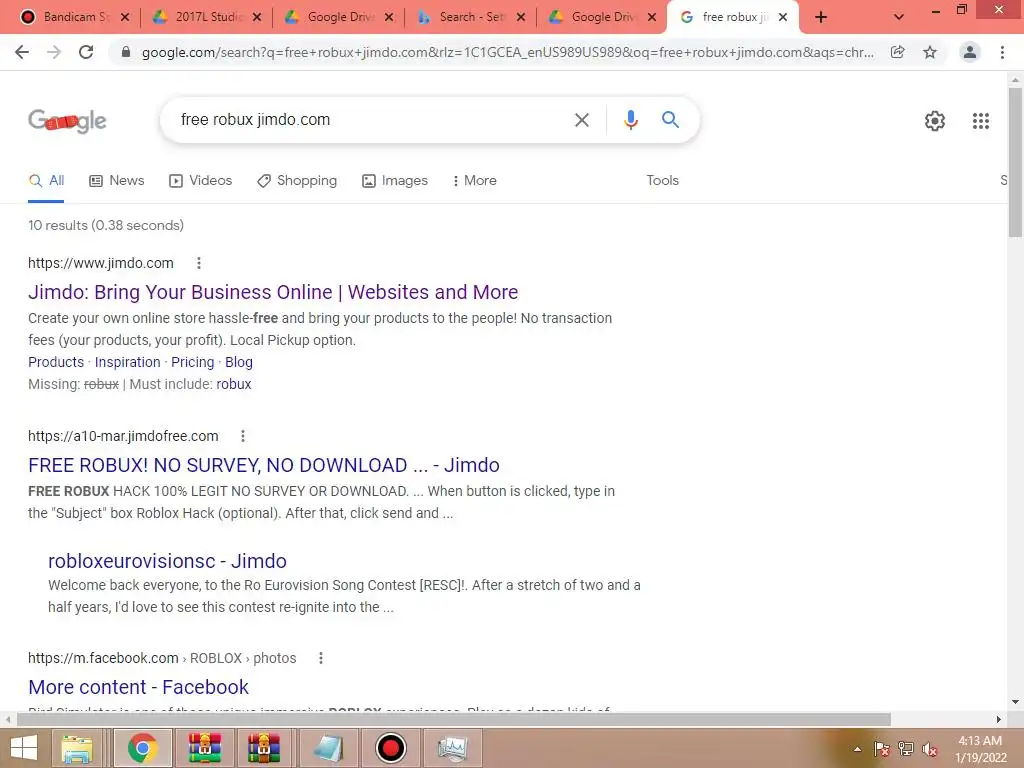Viewport: 1024px width, 768px height.
Task: Reload the current page
Action: (86, 52)
